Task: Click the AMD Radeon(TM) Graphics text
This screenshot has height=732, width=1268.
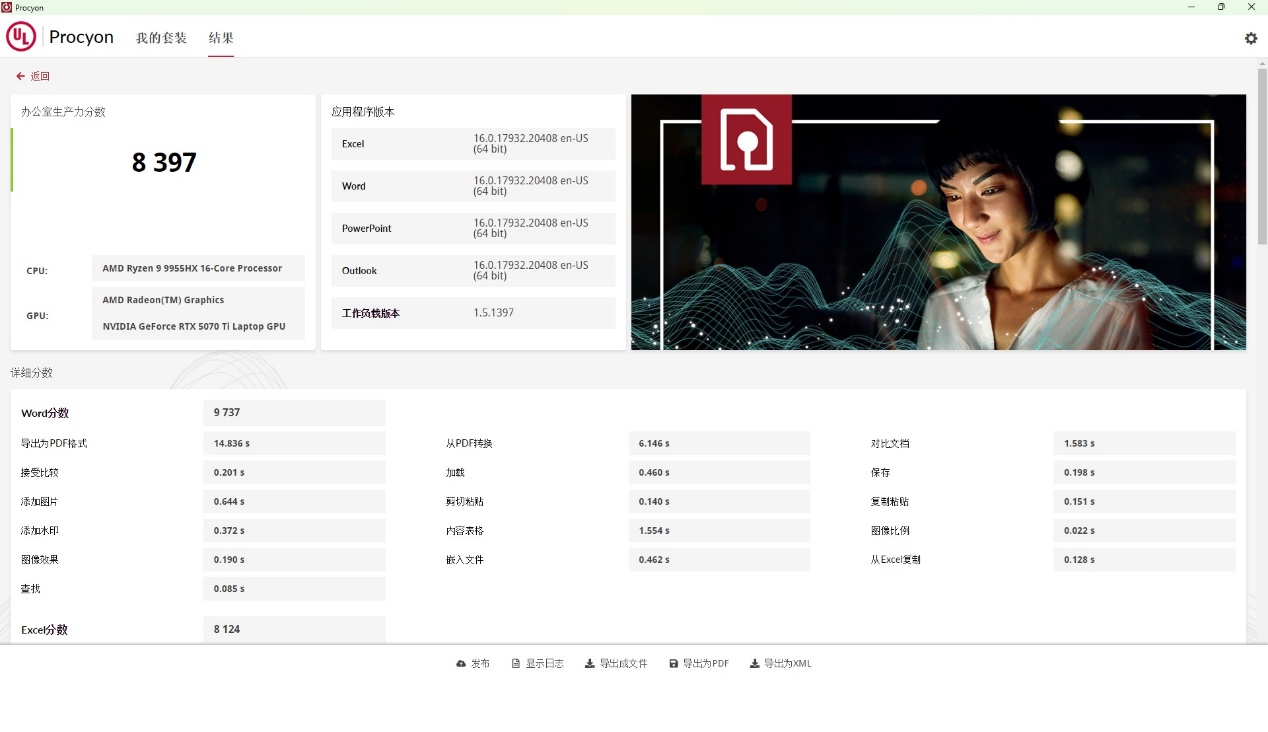Action: (x=163, y=300)
